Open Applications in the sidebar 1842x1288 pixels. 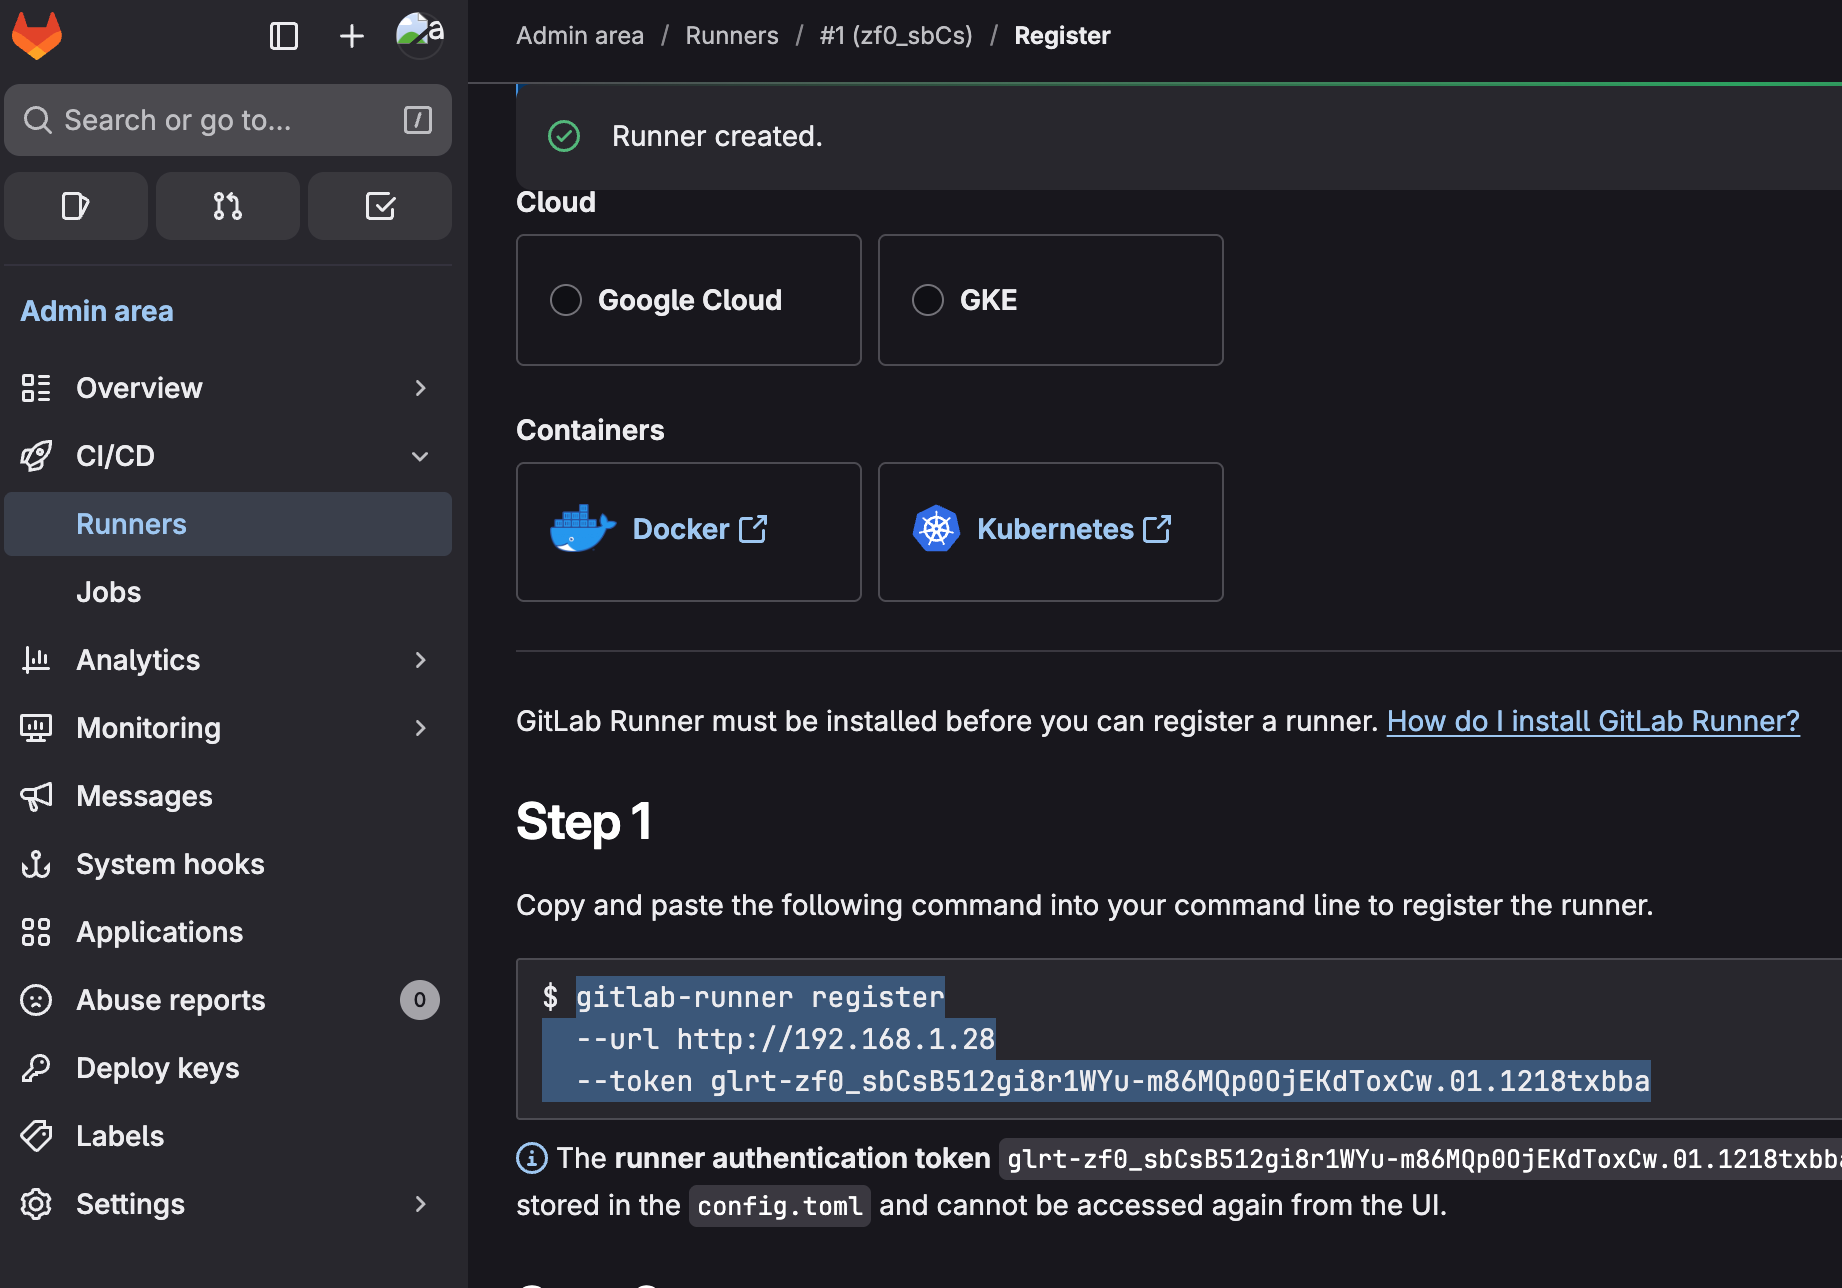tap(228, 932)
